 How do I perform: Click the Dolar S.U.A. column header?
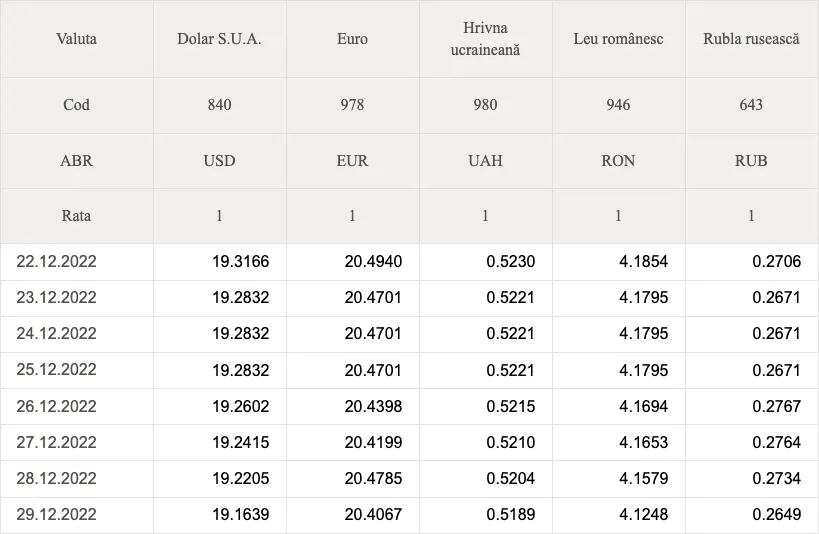(x=219, y=39)
